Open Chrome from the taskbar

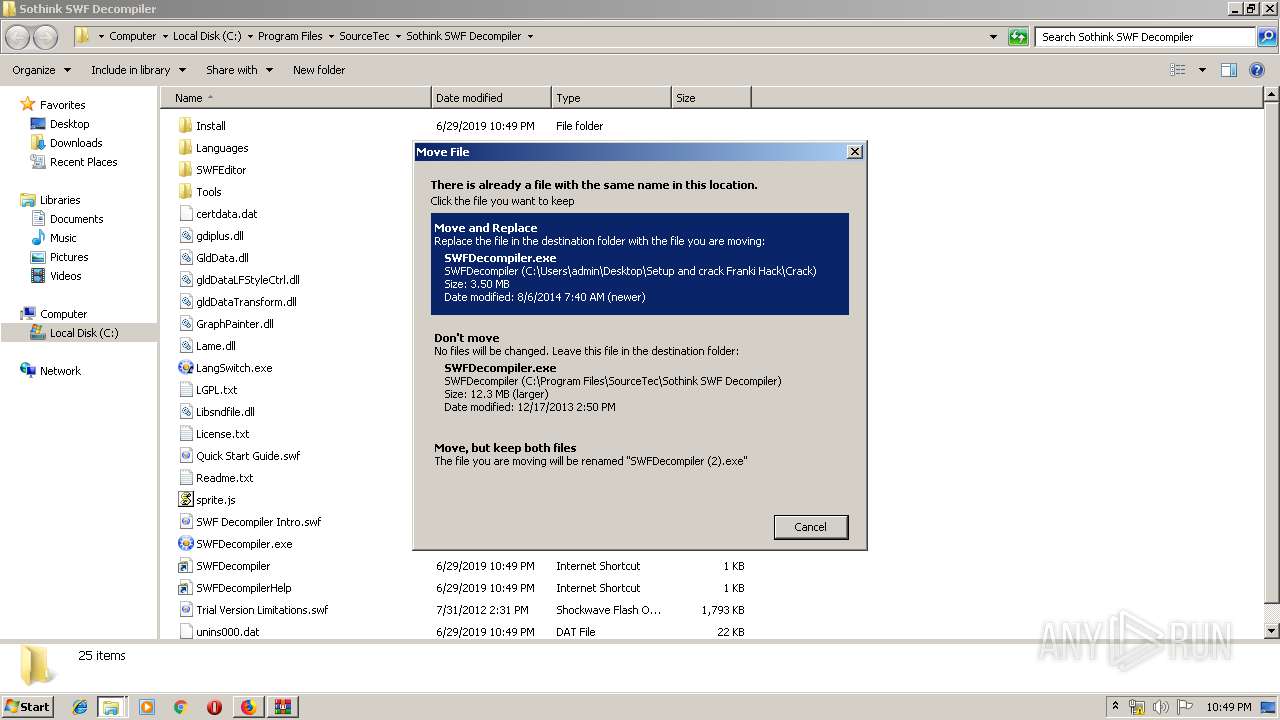[x=180, y=707]
